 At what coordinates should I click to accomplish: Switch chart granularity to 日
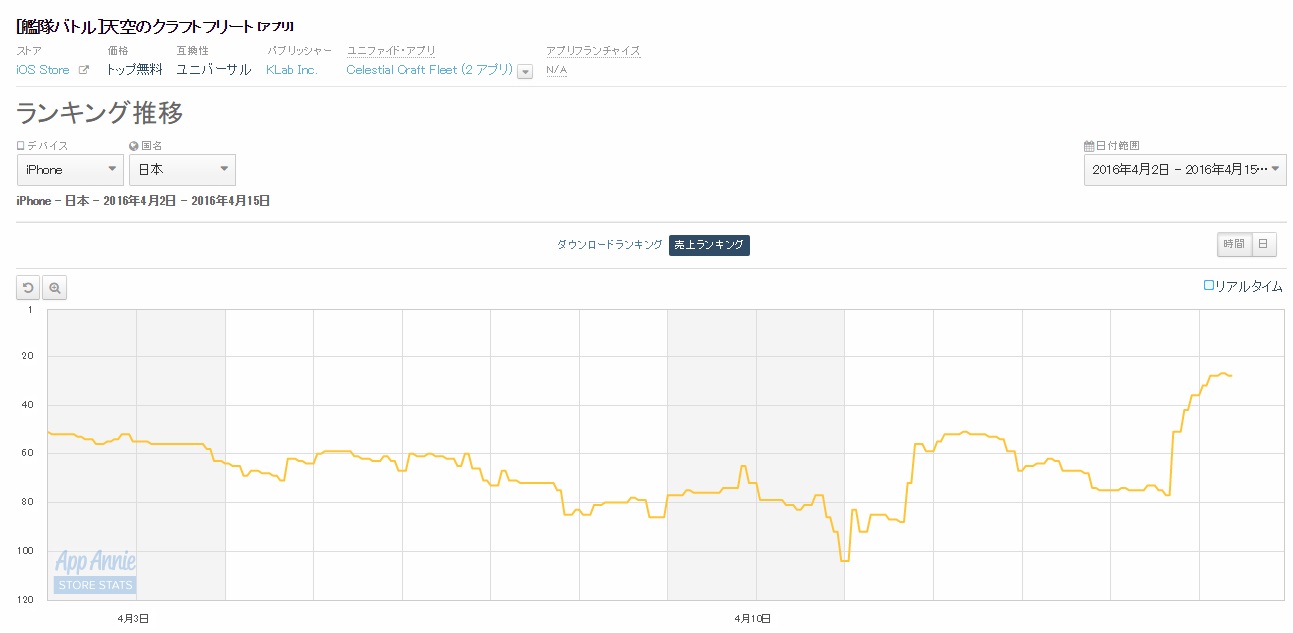point(1264,244)
